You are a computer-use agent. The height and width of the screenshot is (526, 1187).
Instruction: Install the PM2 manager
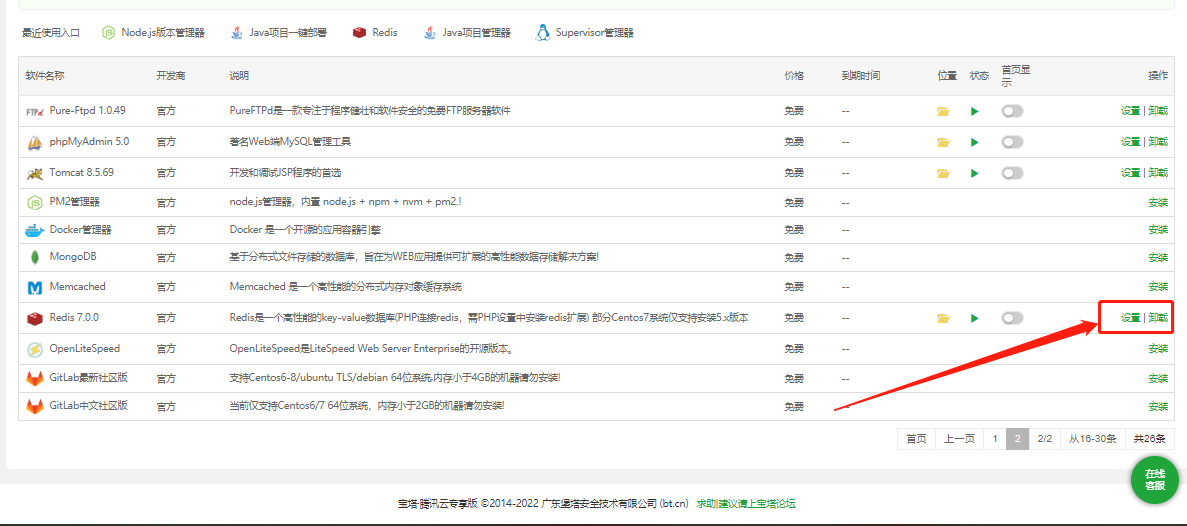[1157, 203]
